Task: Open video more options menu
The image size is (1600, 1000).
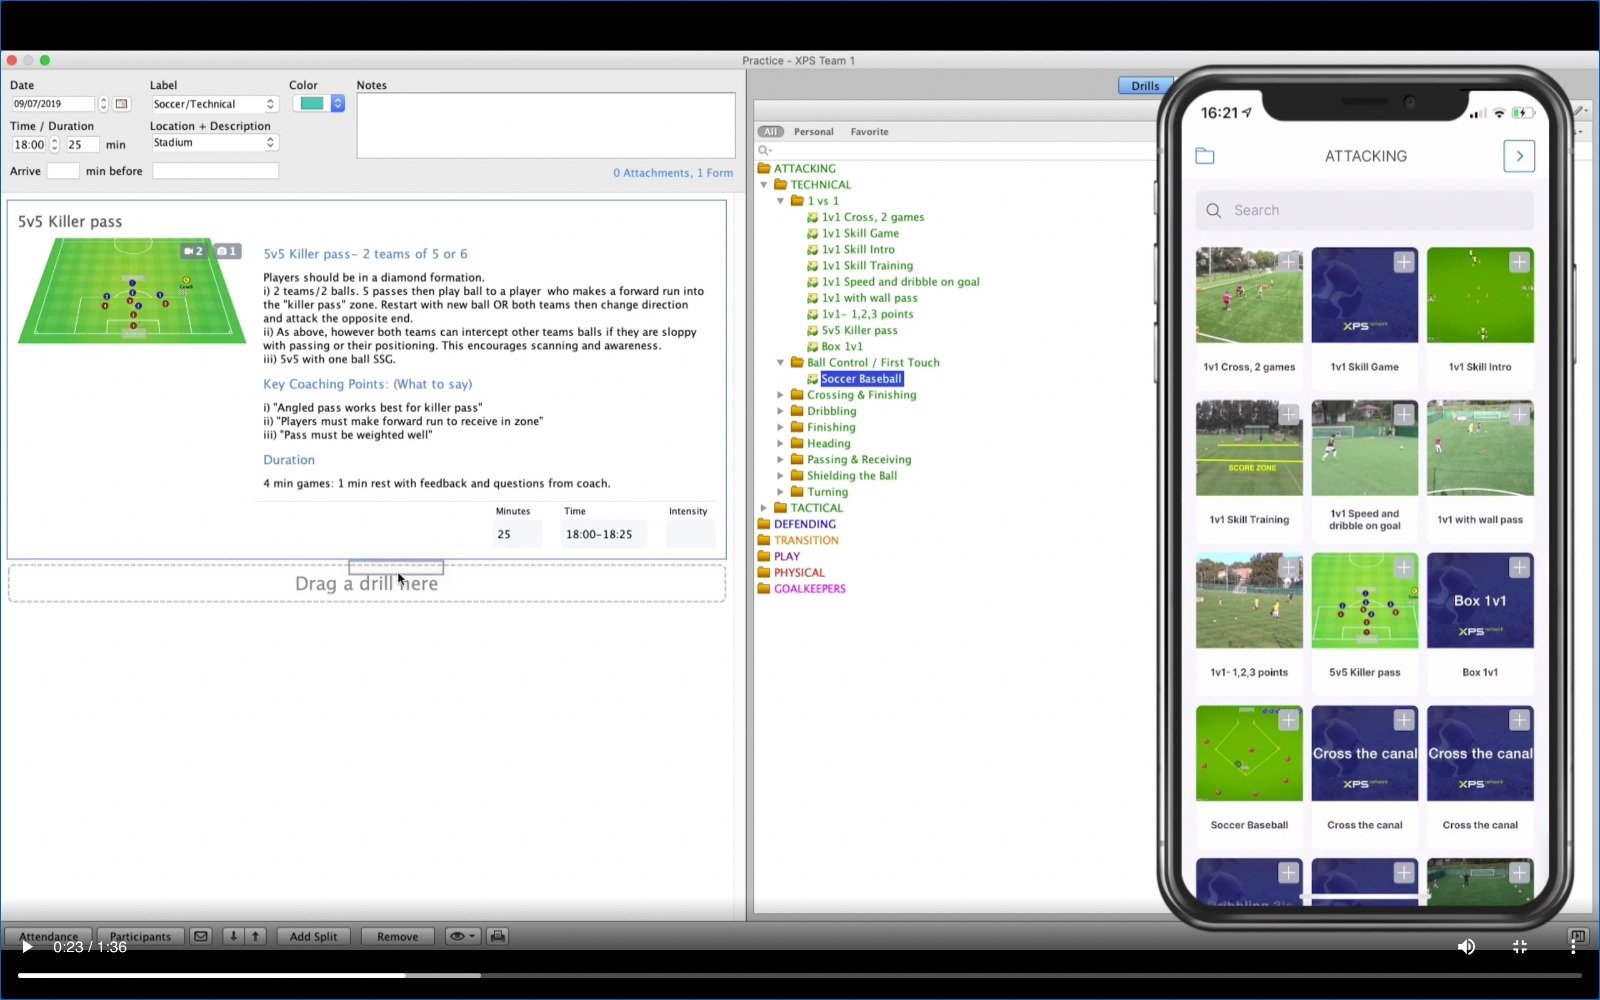Action: (x=1573, y=946)
